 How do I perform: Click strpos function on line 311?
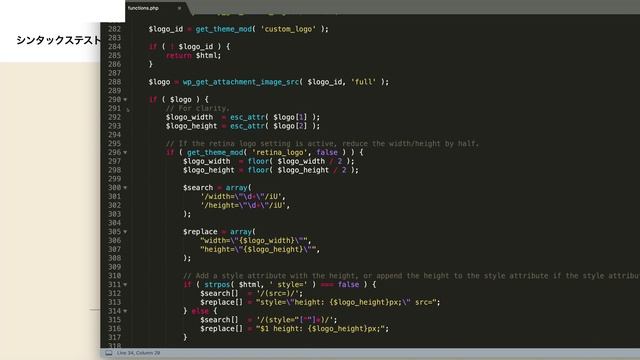(217, 284)
